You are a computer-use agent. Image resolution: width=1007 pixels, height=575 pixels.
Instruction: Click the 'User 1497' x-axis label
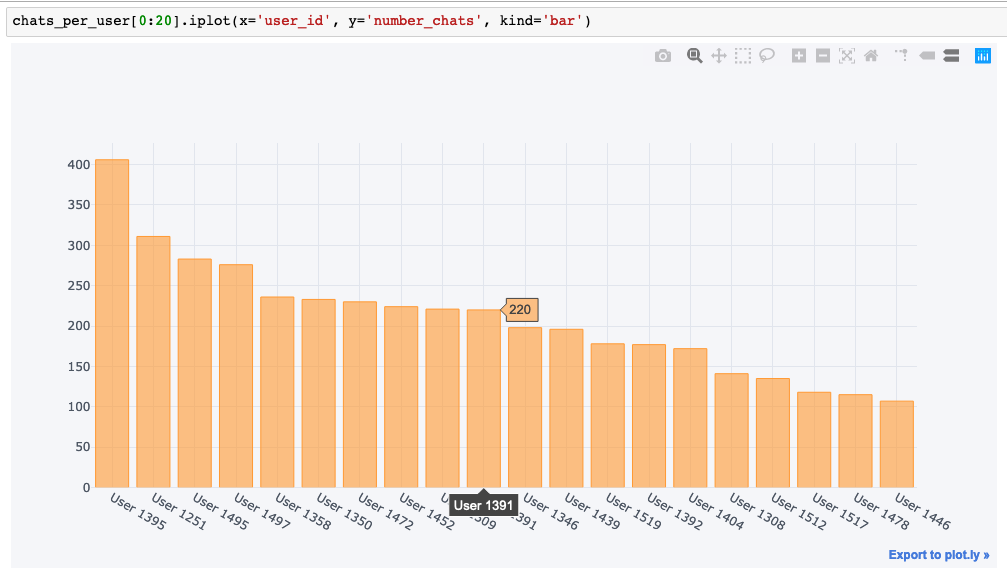pyautogui.click(x=262, y=511)
